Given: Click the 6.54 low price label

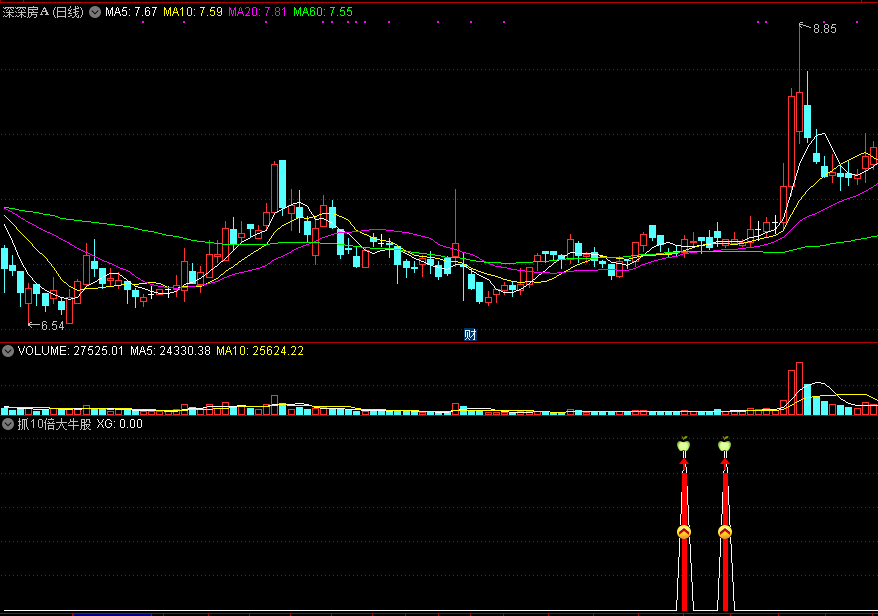Looking at the screenshot, I should tap(53, 325).
